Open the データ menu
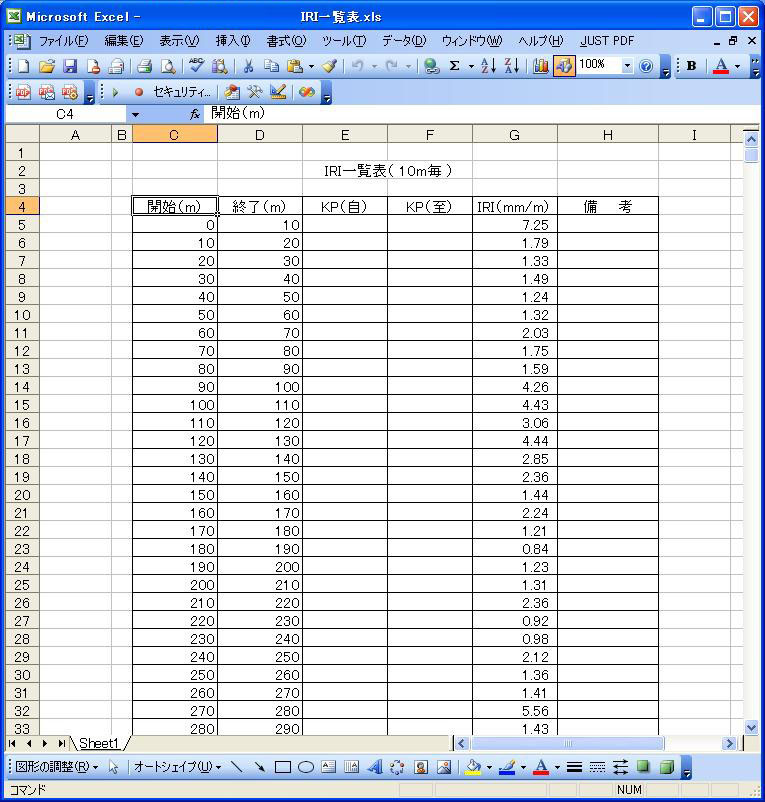 [404, 41]
